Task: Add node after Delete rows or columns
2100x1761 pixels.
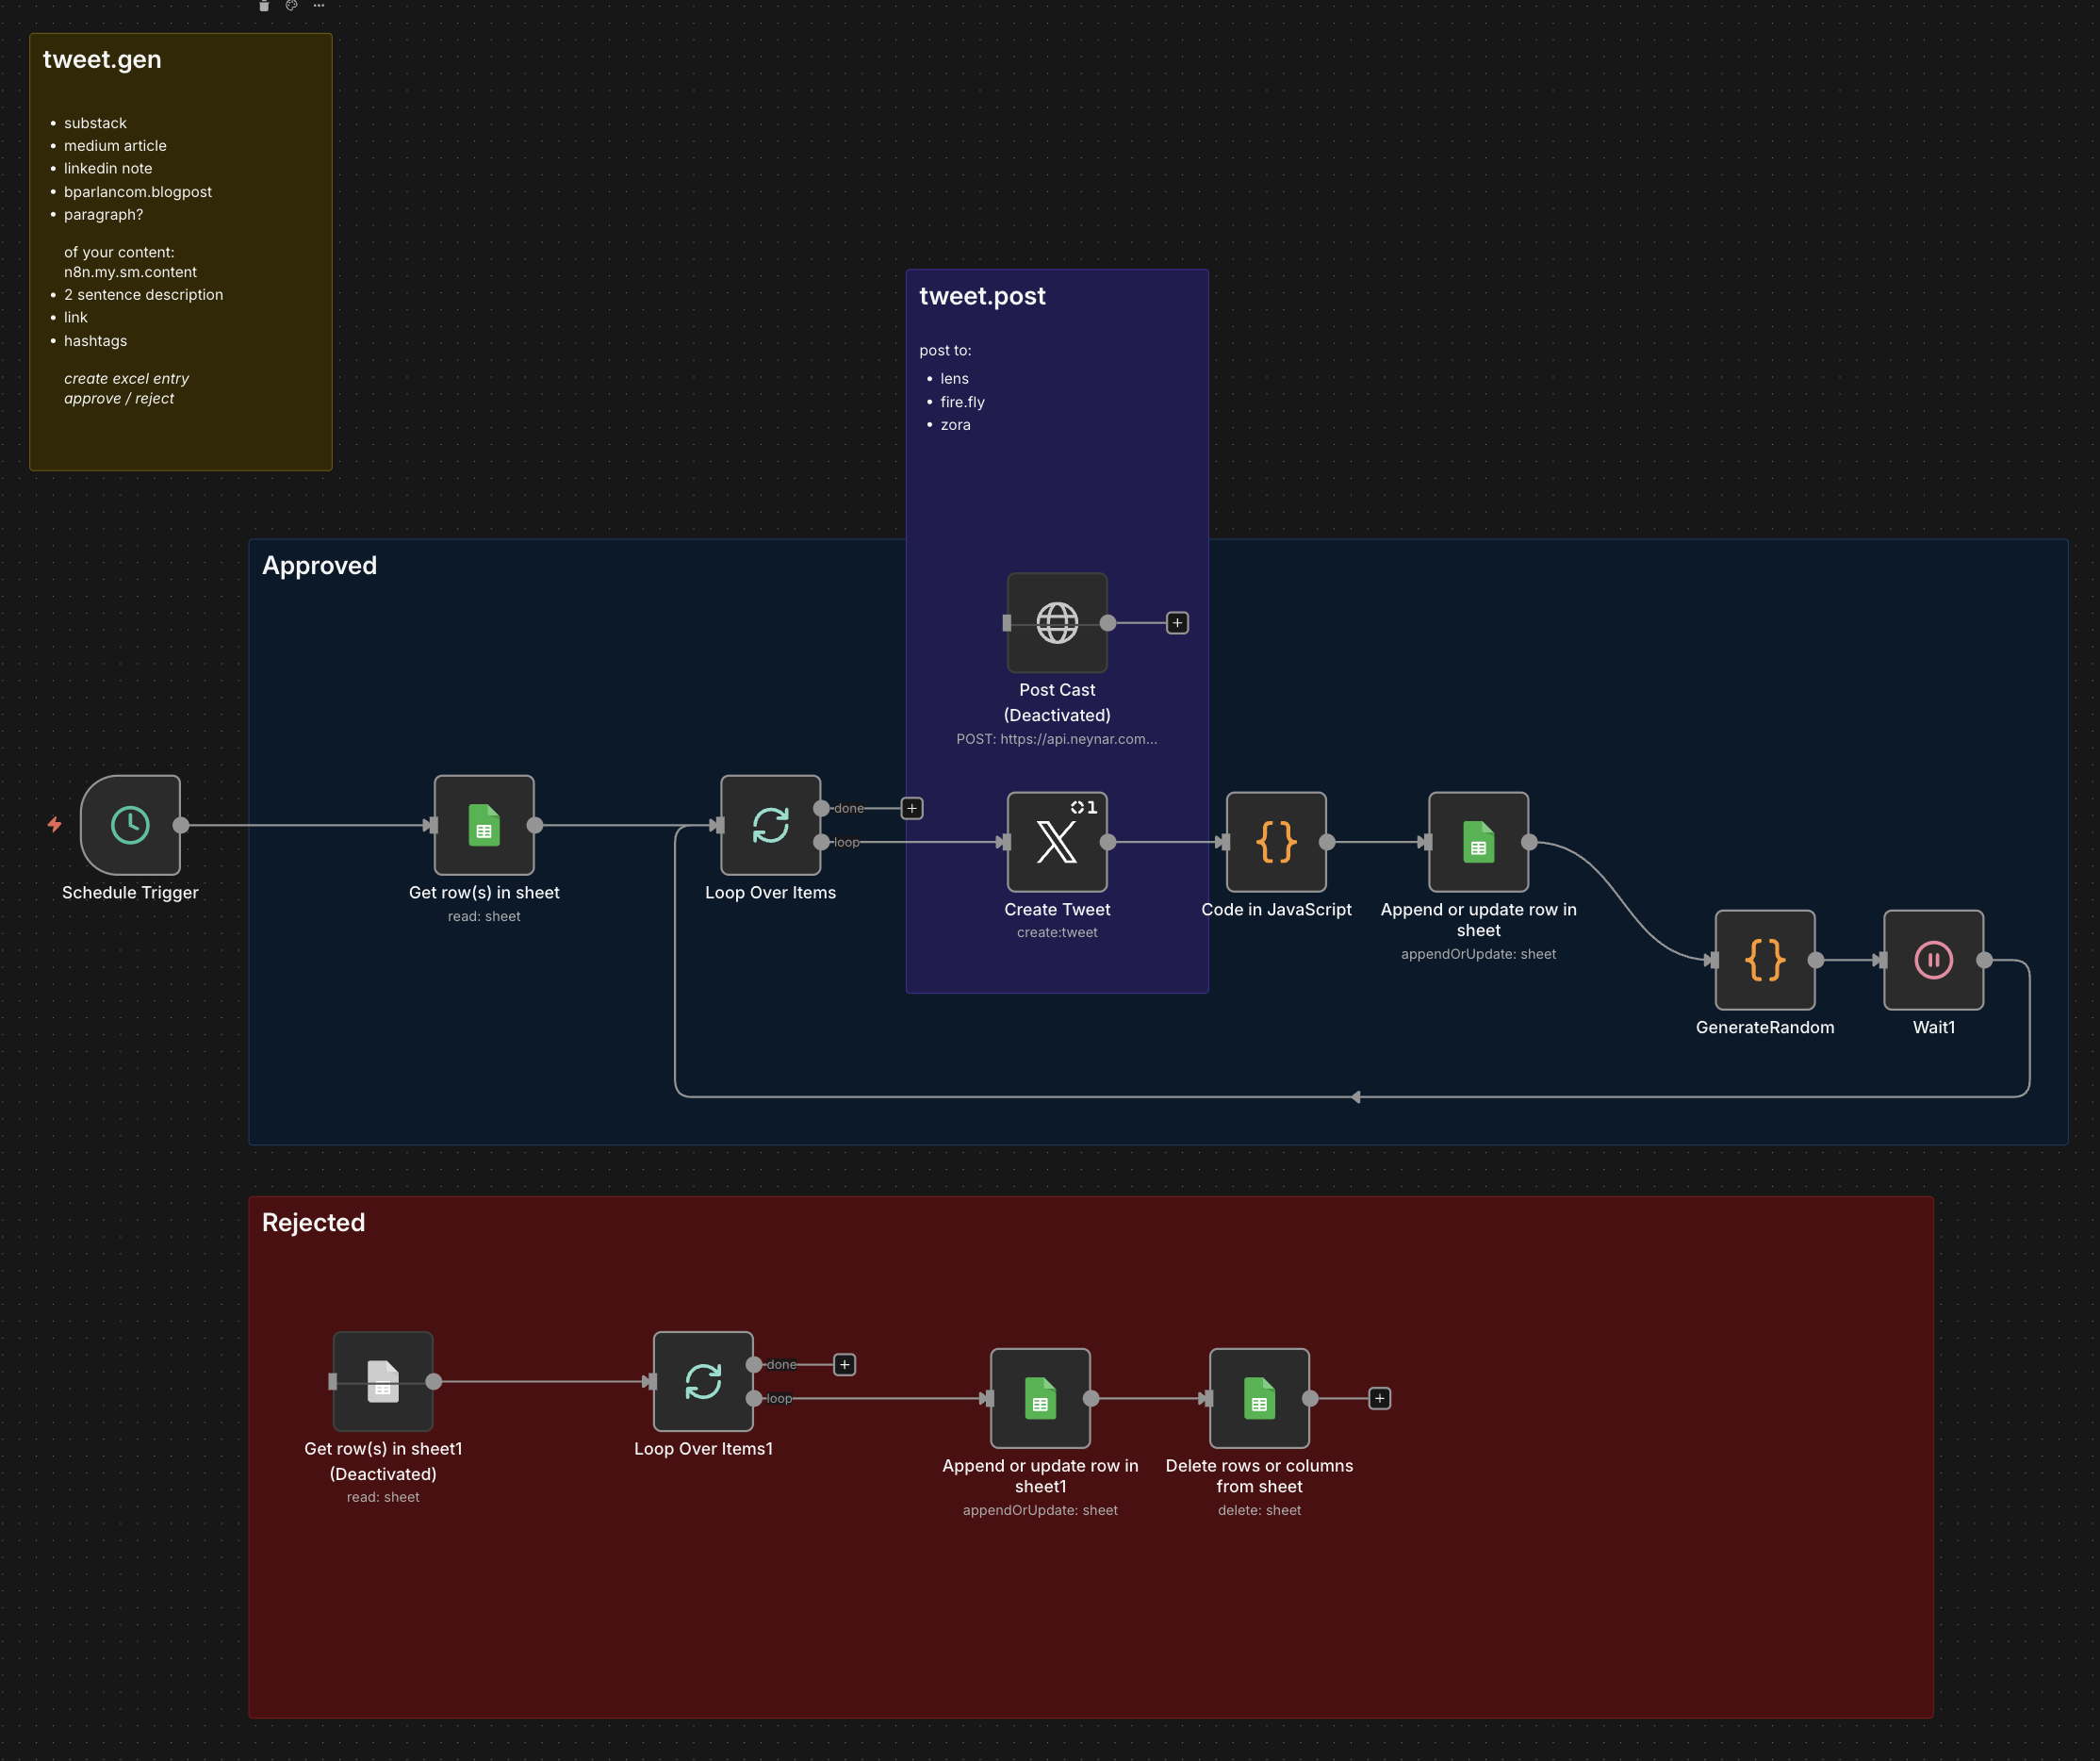Action: tap(1379, 1398)
